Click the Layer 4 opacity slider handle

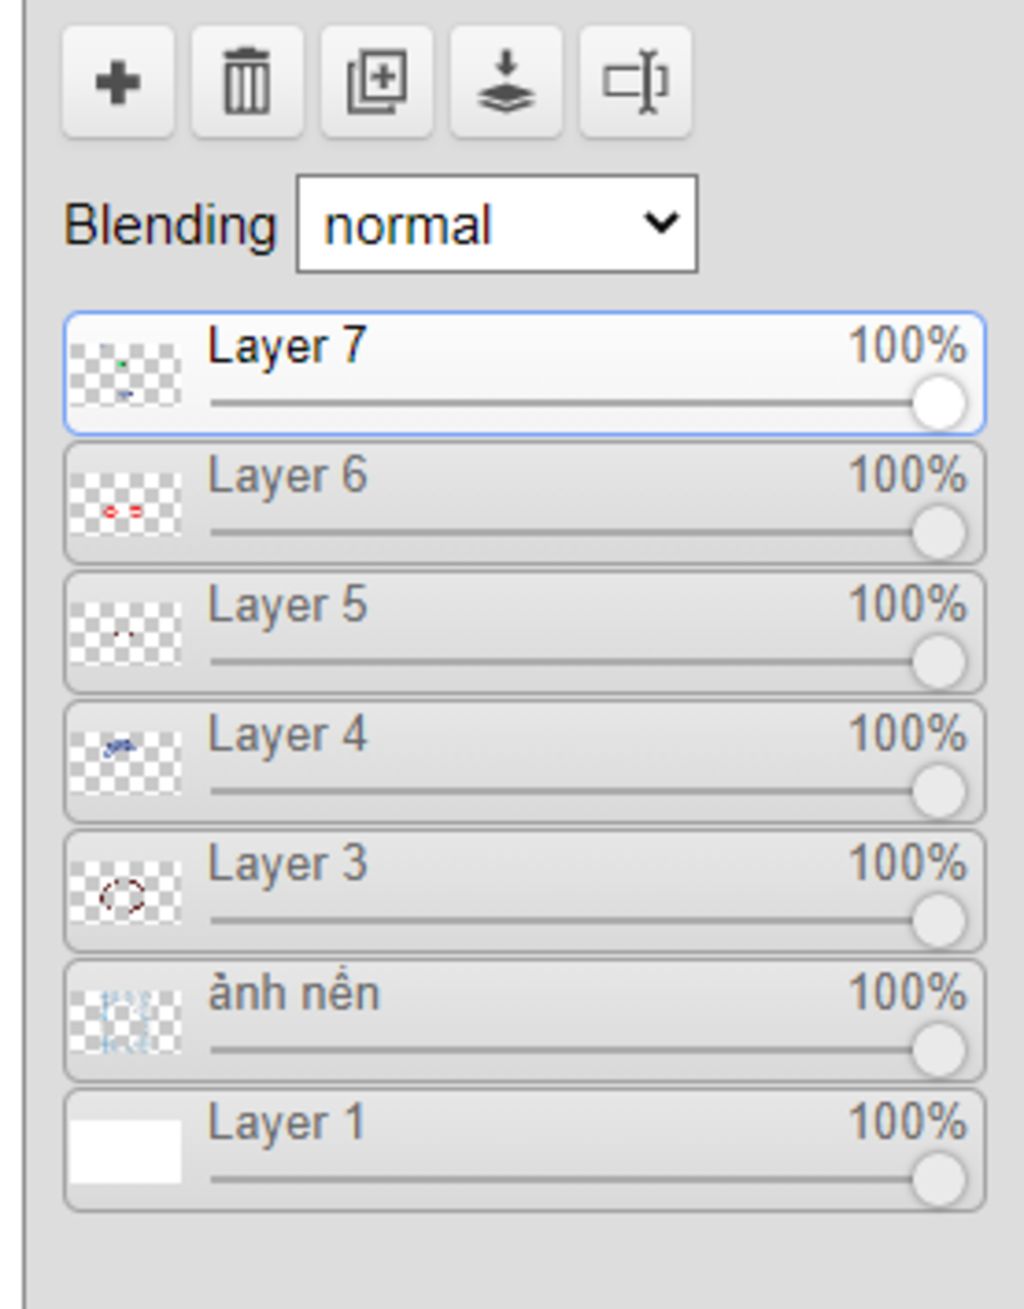click(939, 791)
